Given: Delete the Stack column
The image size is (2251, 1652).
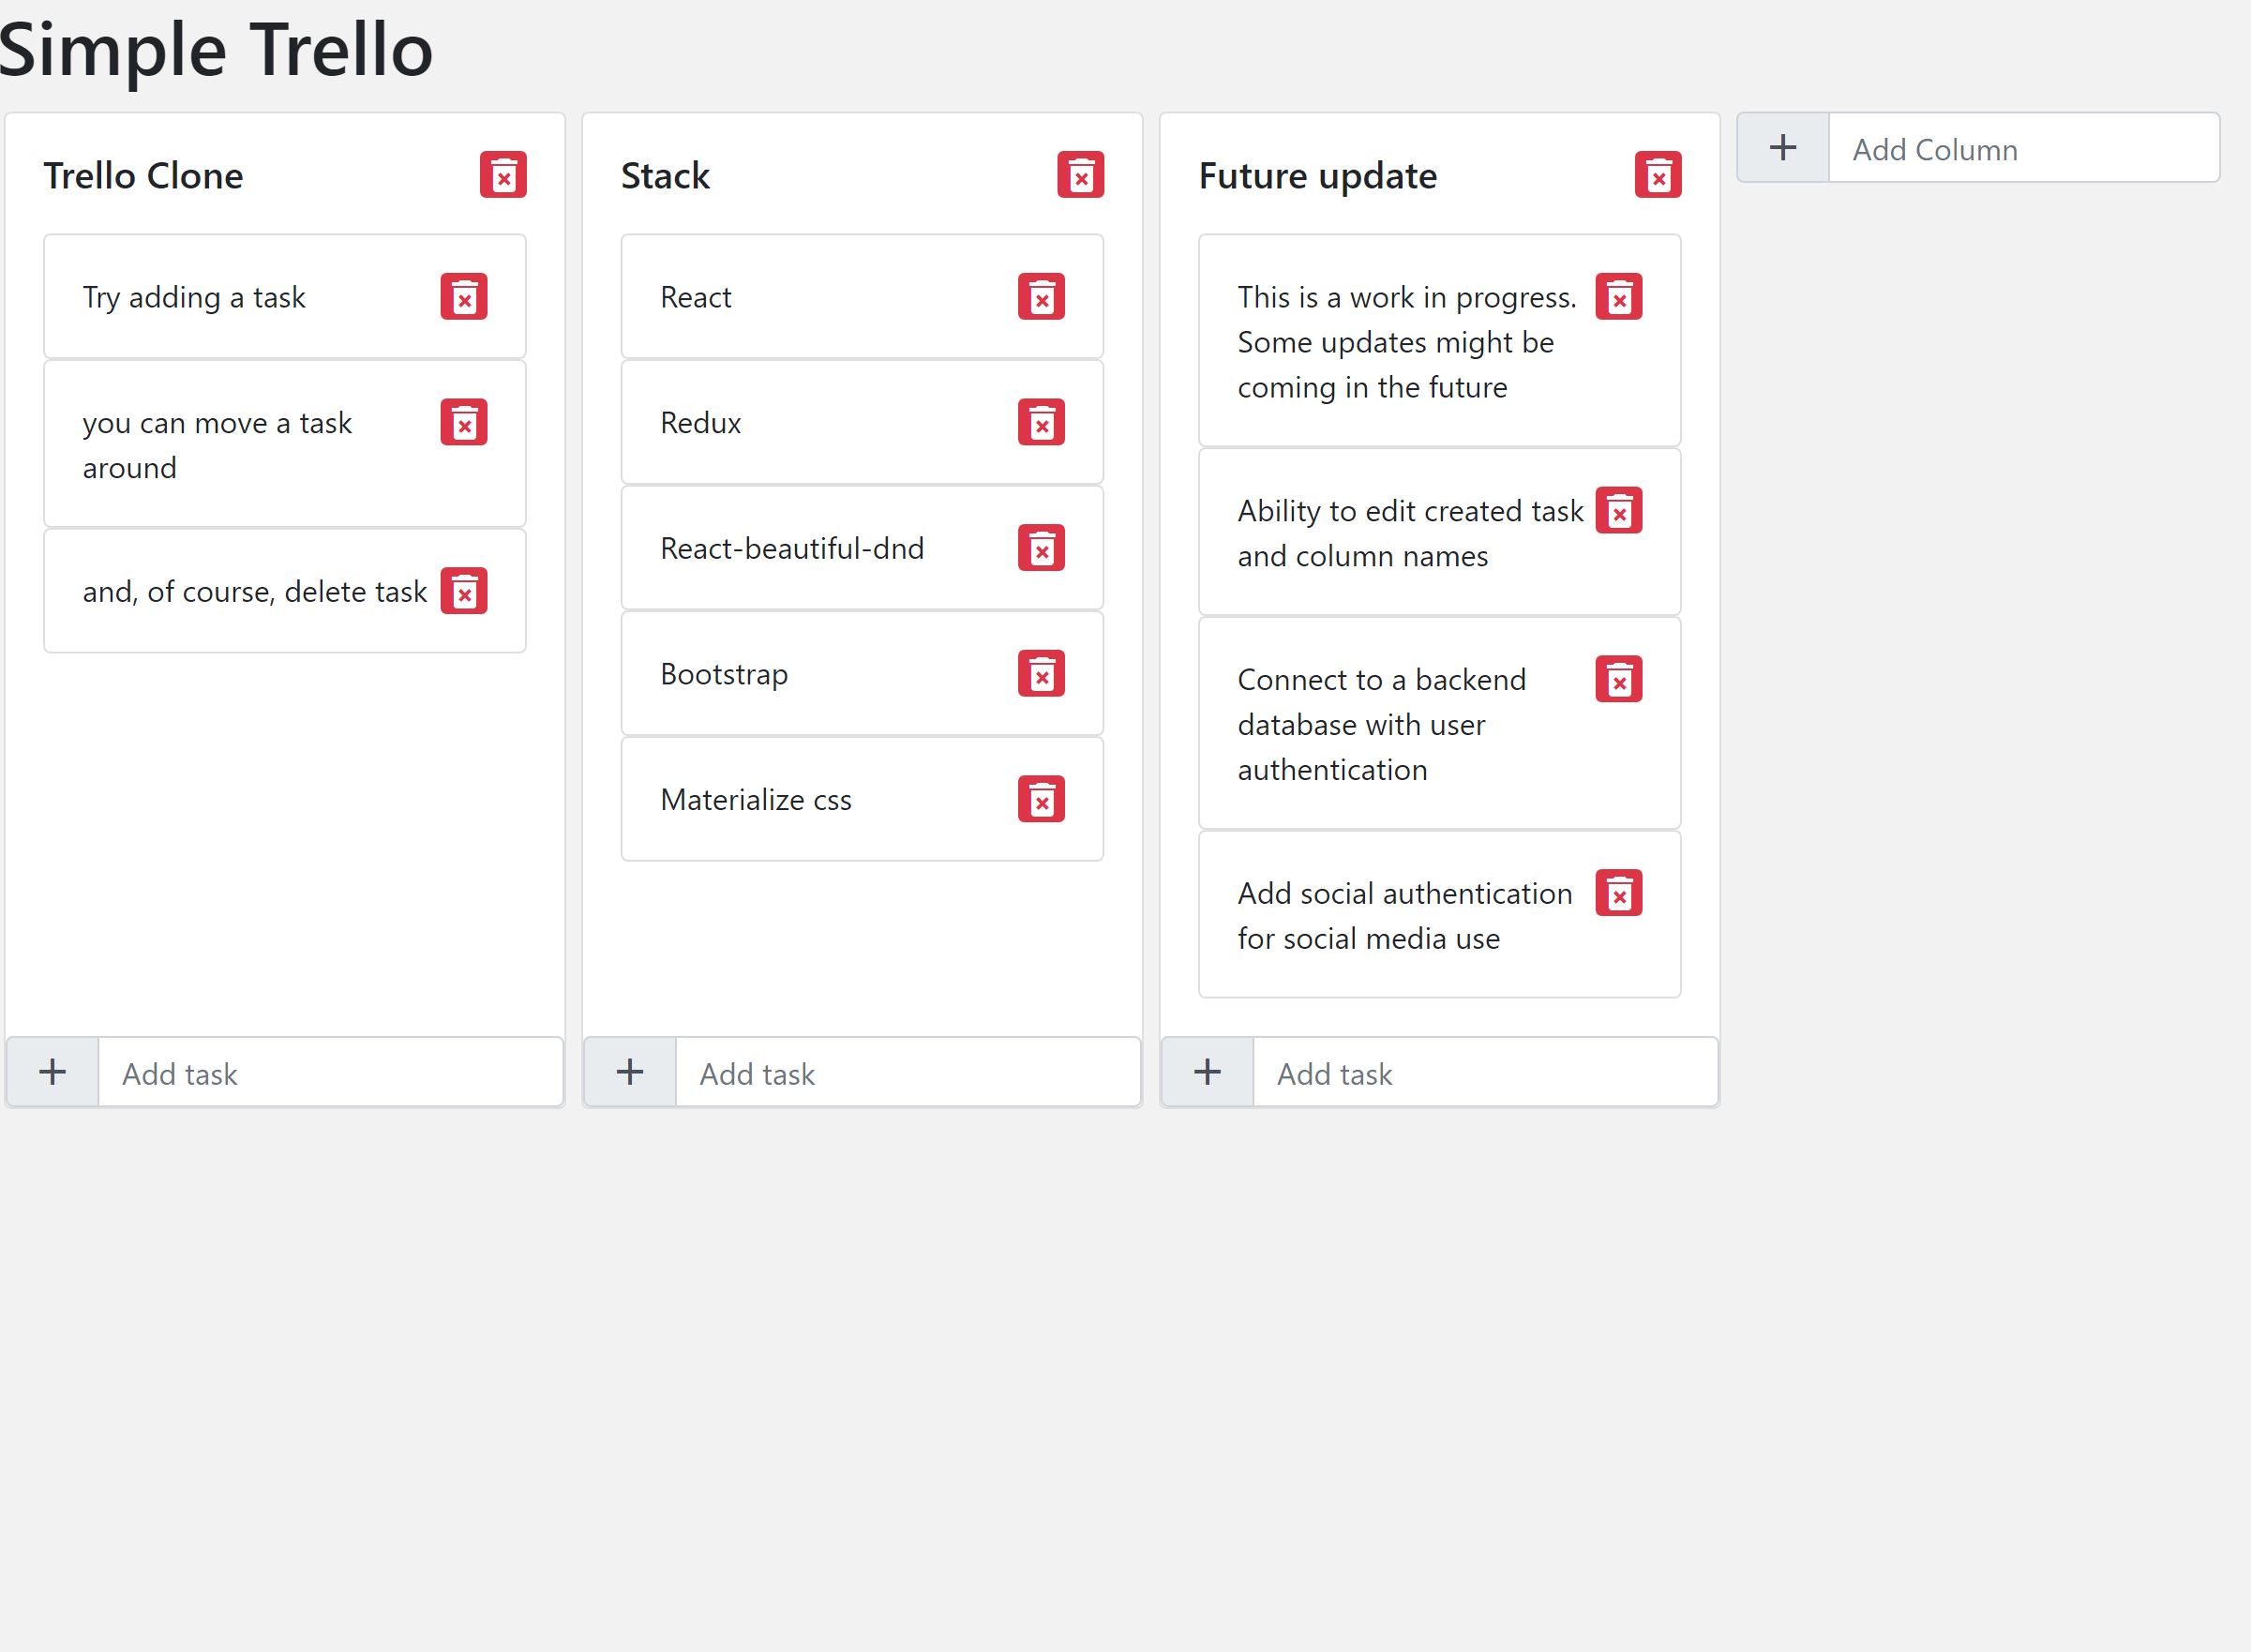Looking at the screenshot, I should click(x=1080, y=175).
